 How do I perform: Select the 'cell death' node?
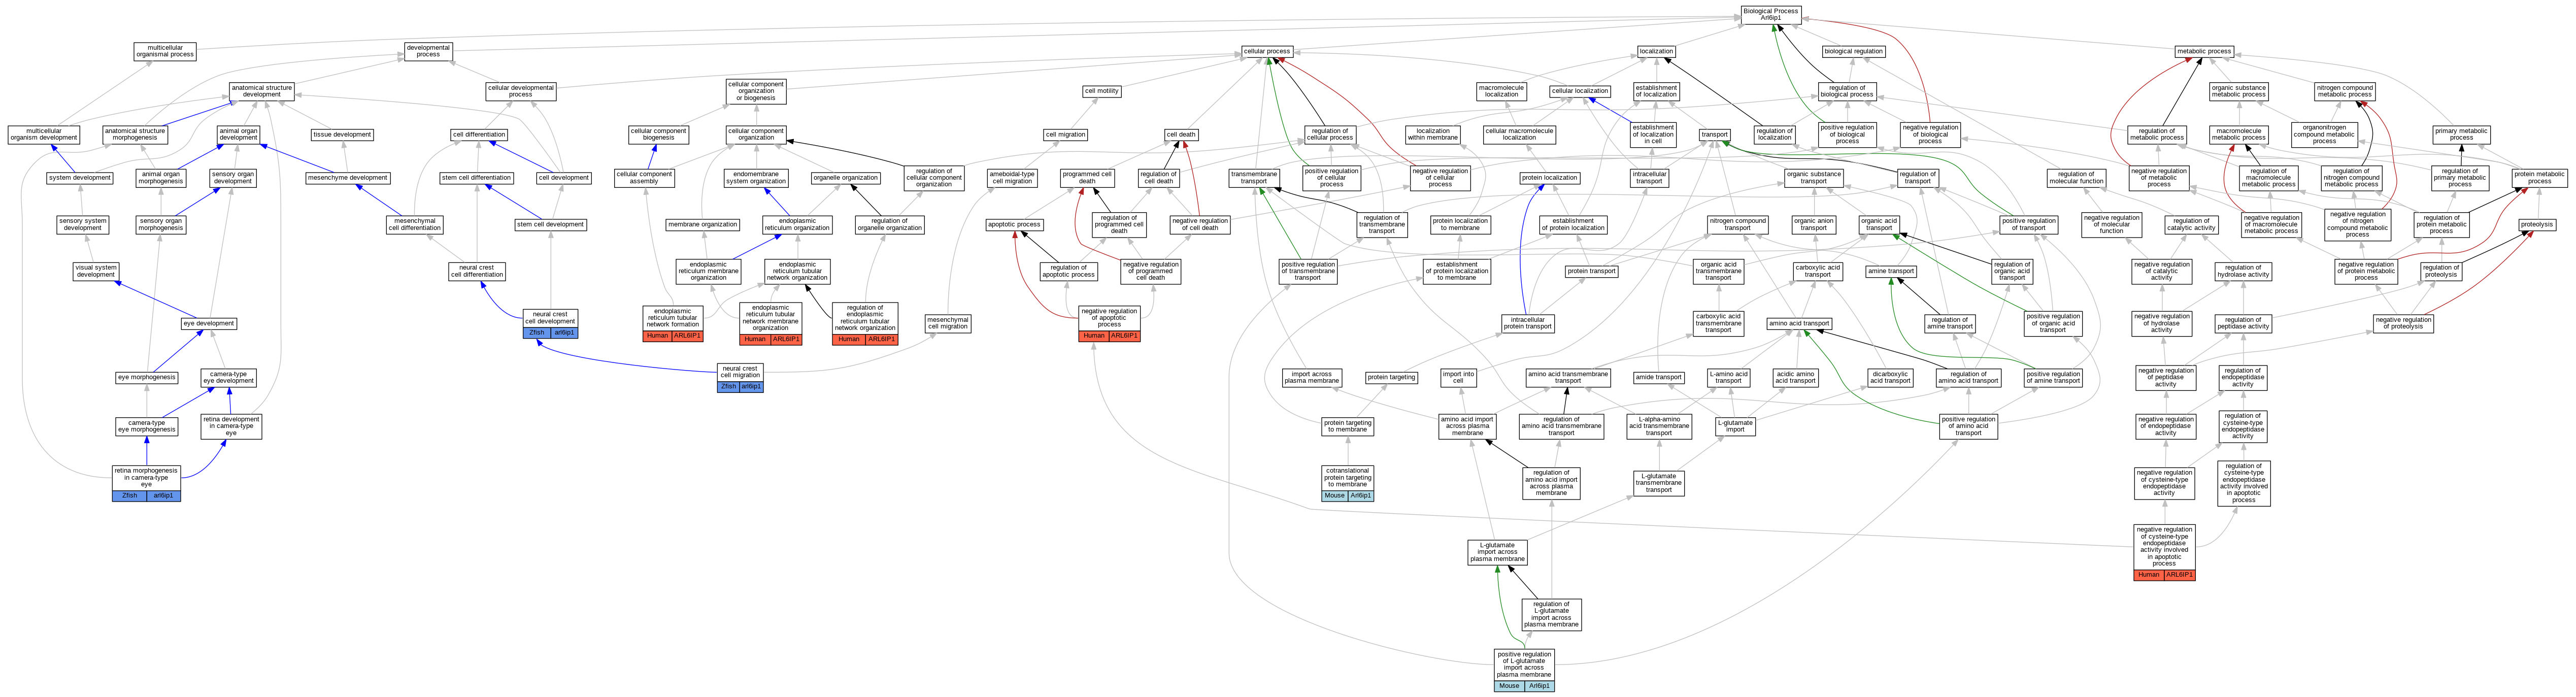tap(1181, 134)
